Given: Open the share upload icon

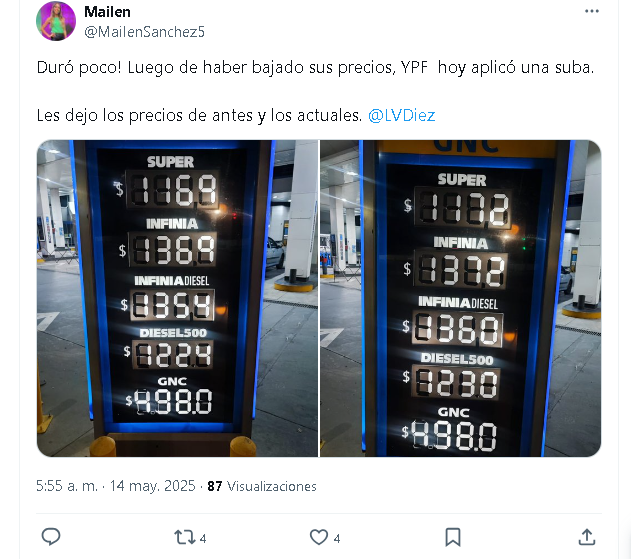Looking at the screenshot, I should (x=587, y=537).
